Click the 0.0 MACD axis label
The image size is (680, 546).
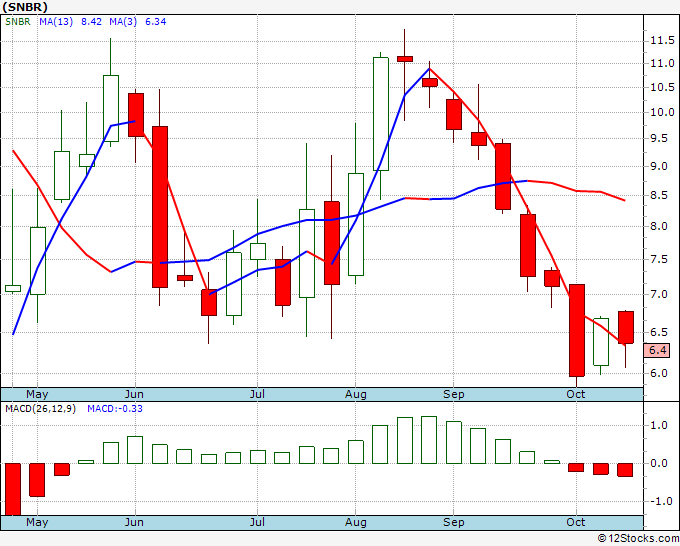point(659,463)
